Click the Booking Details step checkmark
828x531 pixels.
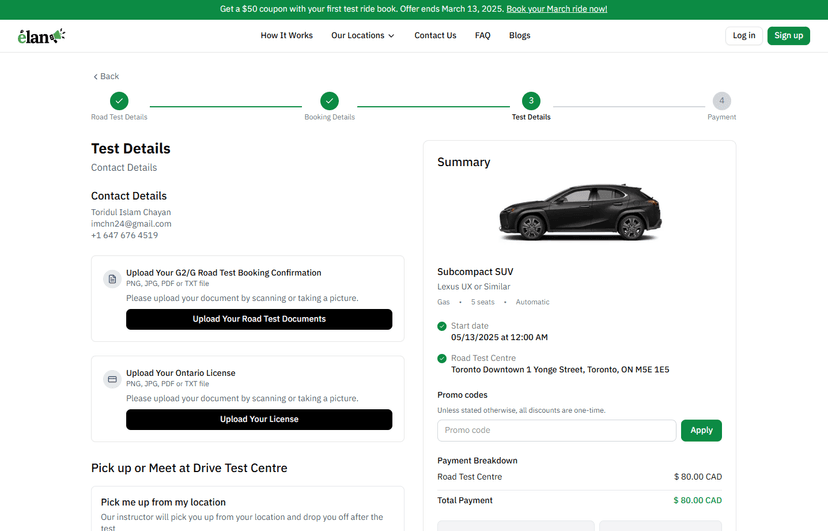(x=330, y=100)
